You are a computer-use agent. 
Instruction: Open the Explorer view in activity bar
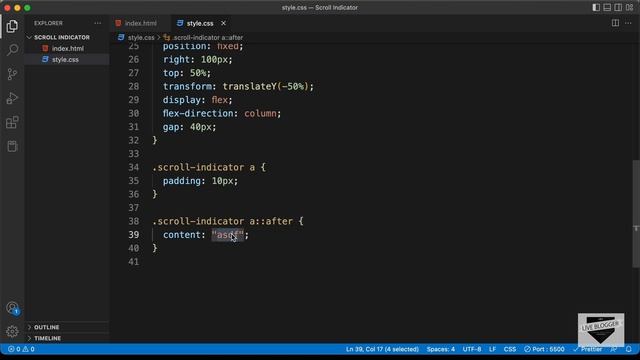click(x=12, y=26)
